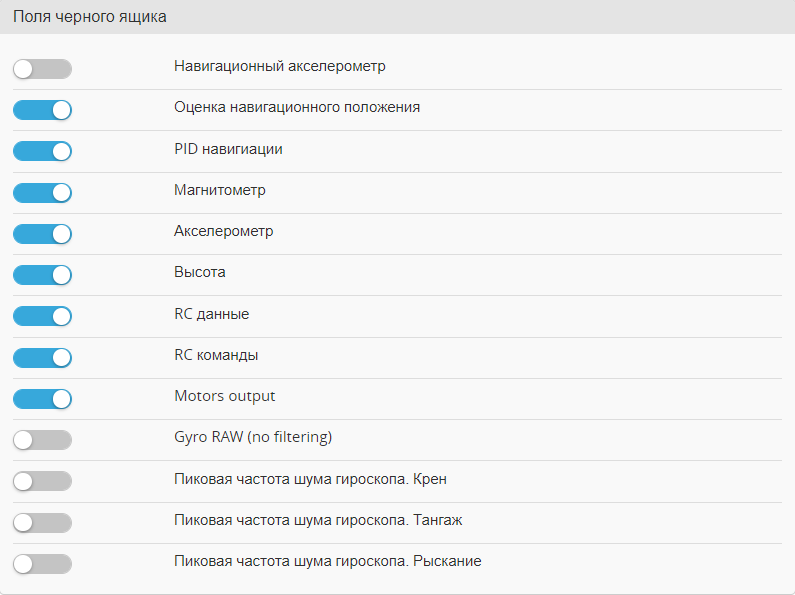This screenshot has height=595, width=795.
Task: Click the Поля черного ящика header
Action: tap(90, 17)
